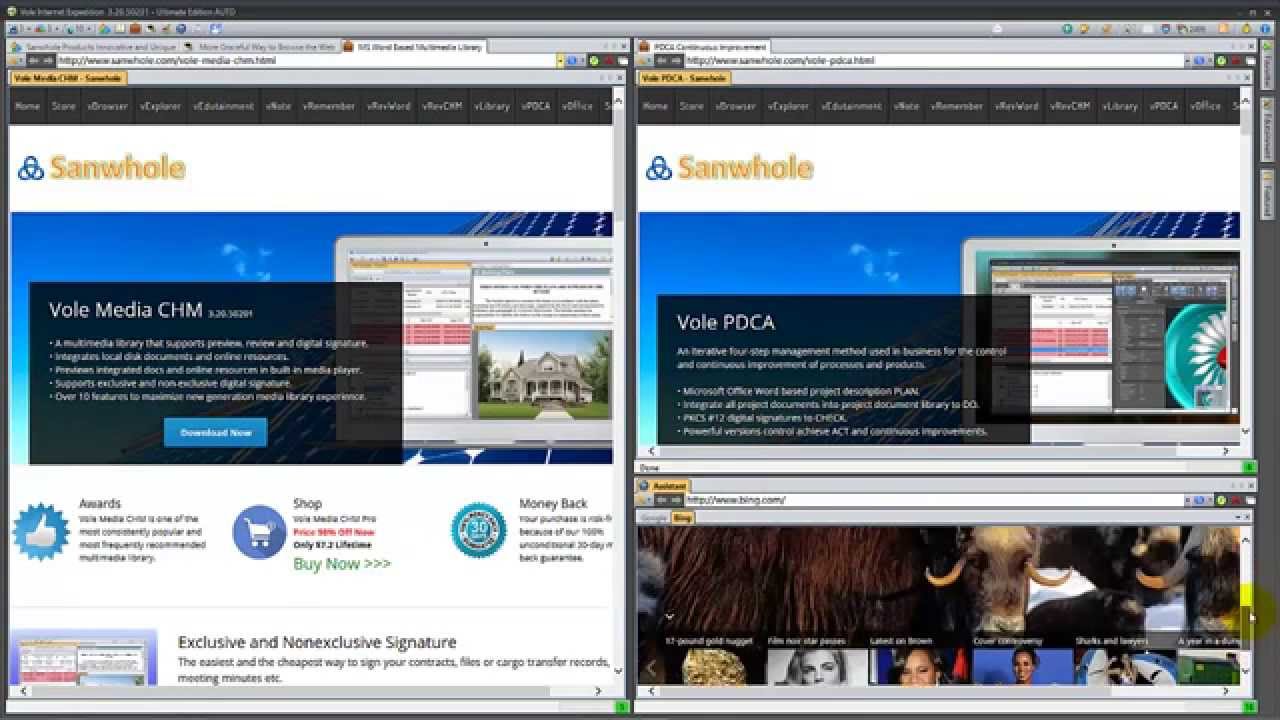This screenshot has width=1280, height=720.
Task: Open the Sanwhole Products Innovative and Unique tab
Action: [x=93, y=47]
